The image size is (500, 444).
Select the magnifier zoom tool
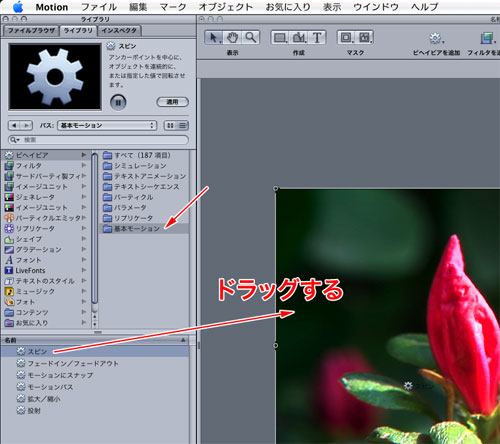(251, 37)
